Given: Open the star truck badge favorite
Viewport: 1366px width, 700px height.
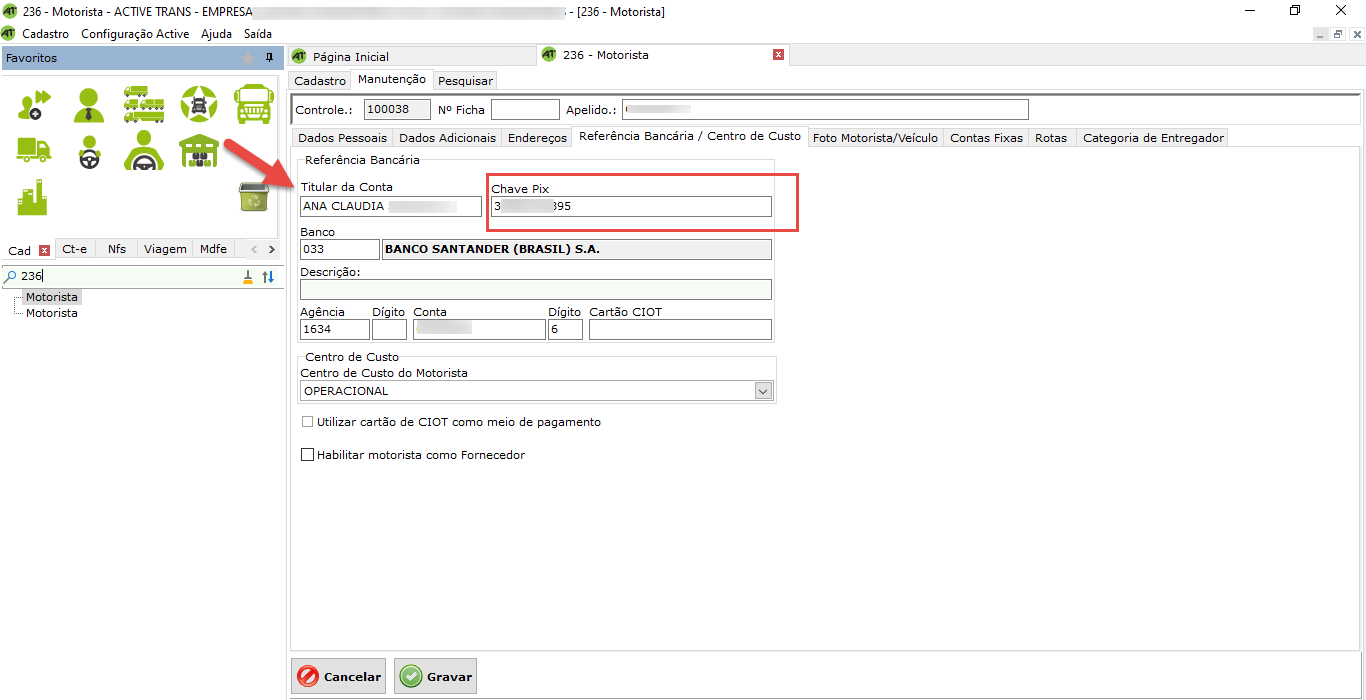Looking at the screenshot, I should [198, 104].
